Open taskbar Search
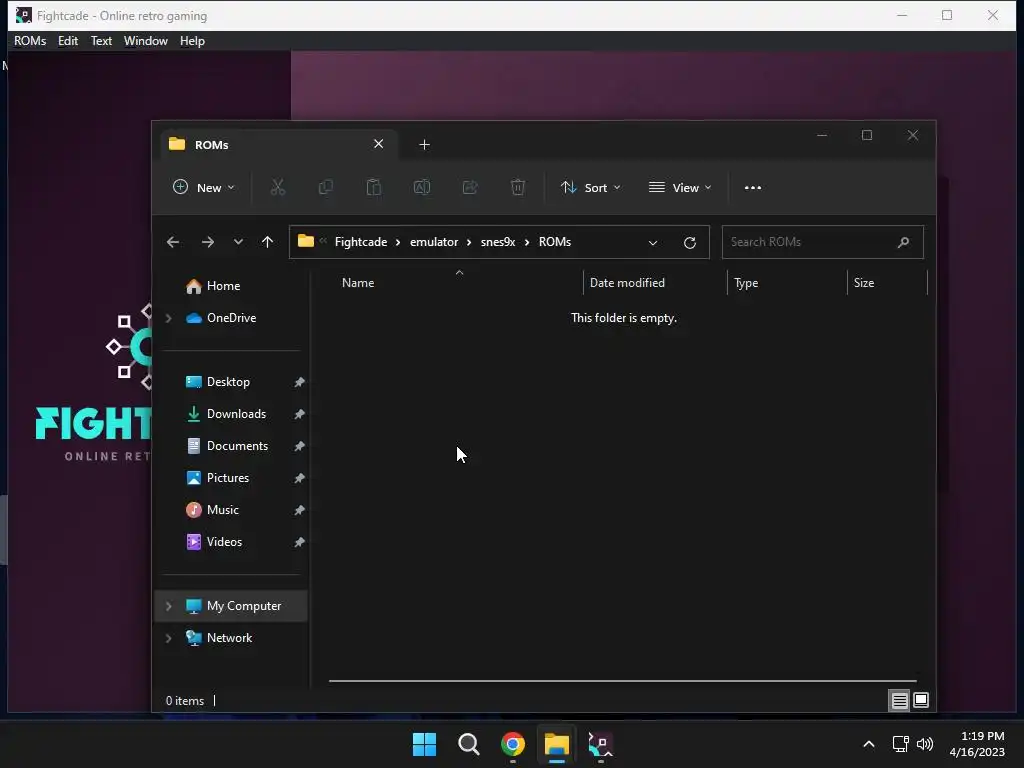Screen dimensions: 1024x768 [x=469, y=744]
